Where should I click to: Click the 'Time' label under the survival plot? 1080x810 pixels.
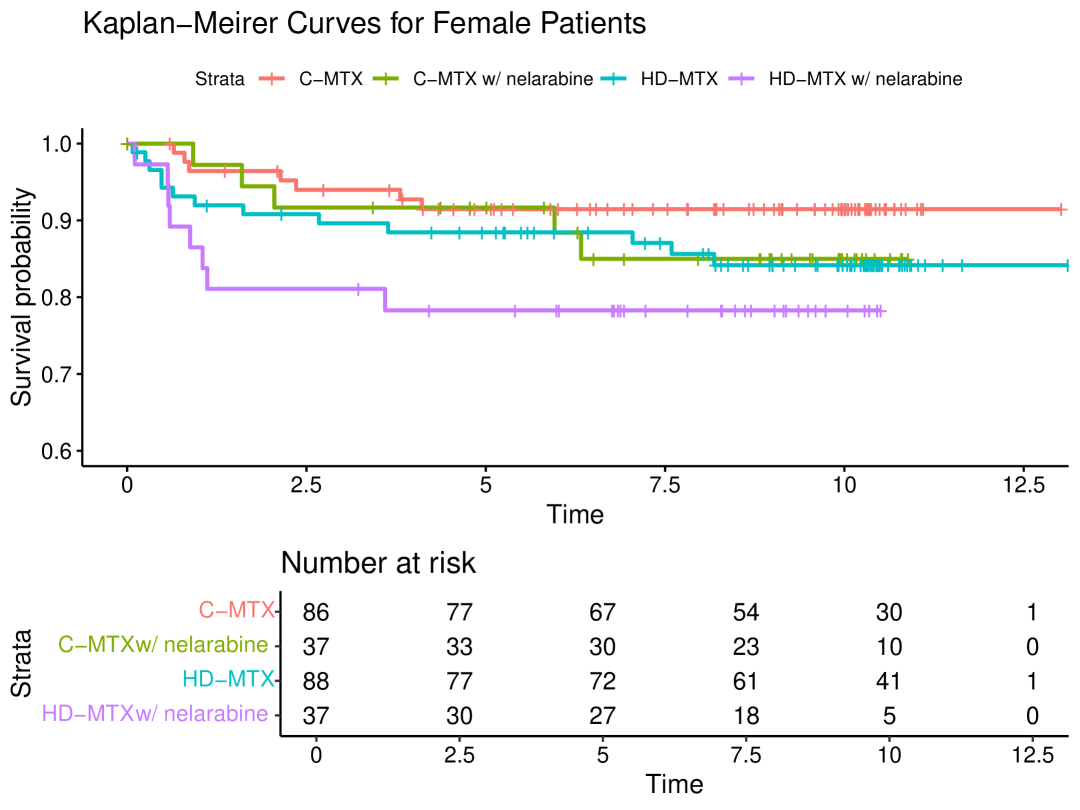(575, 515)
